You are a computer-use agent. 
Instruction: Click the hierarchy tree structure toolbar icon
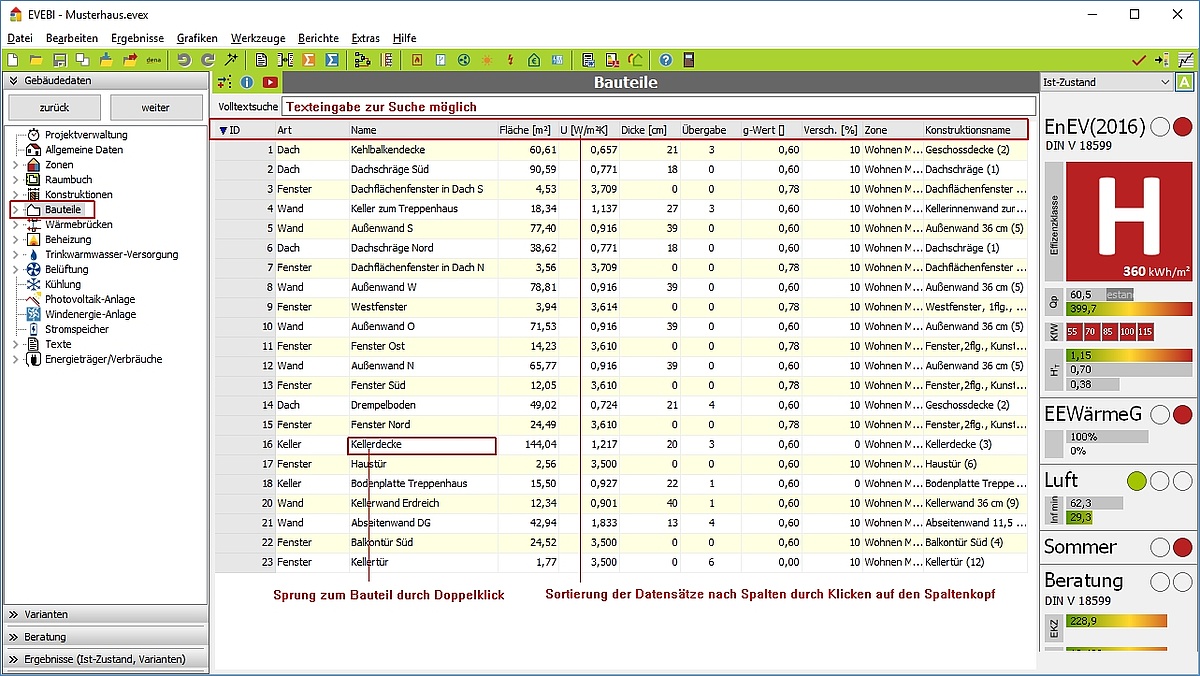click(x=362, y=60)
